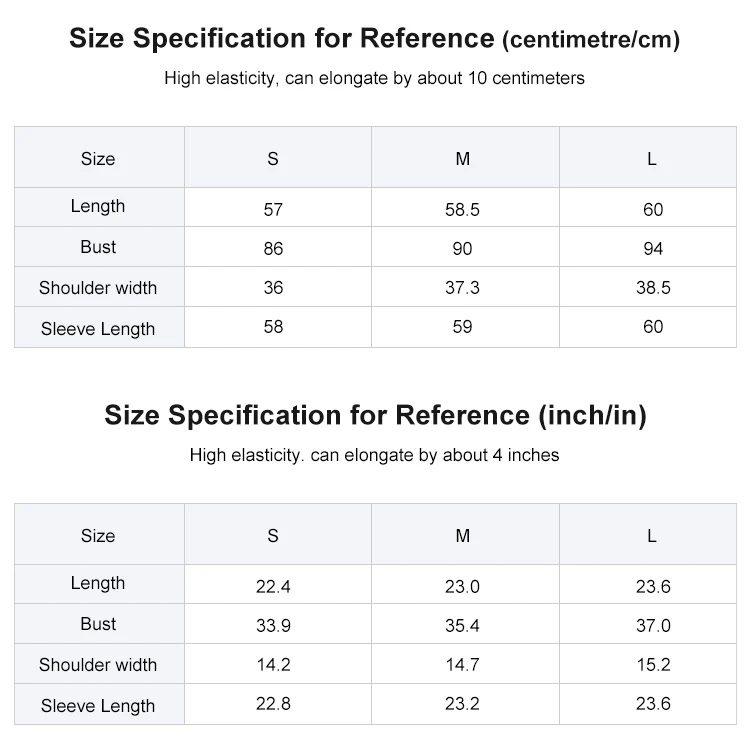This screenshot has width=750, height=749.
Task: Click the L column header in cm table
Action: point(652,159)
